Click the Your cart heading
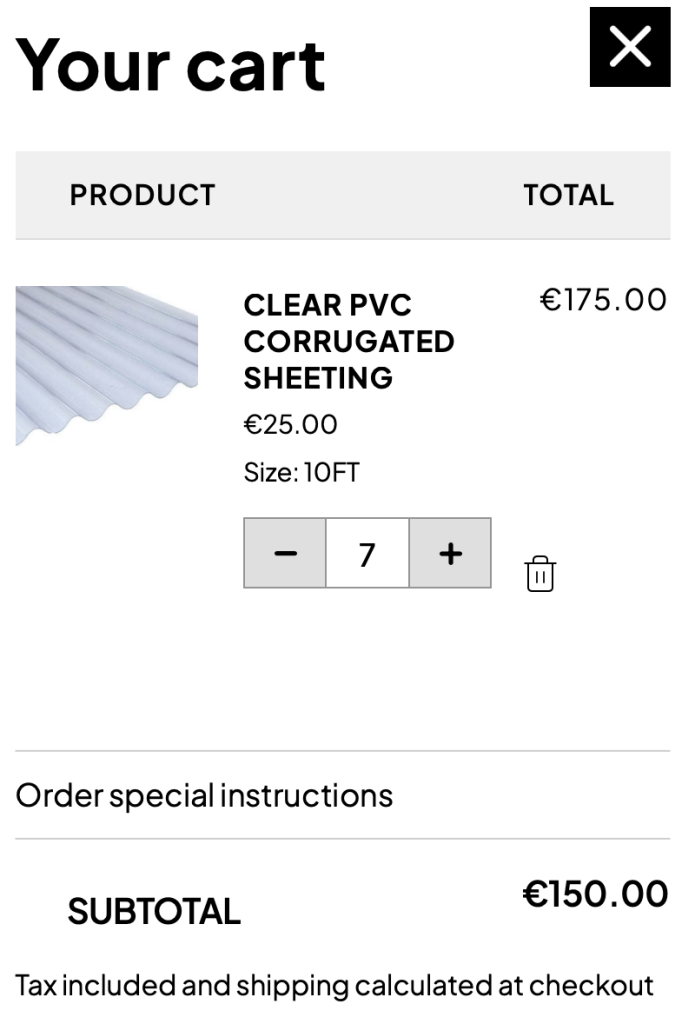This screenshot has height=1024, width=695. pyautogui.click(x=171, y=64)
